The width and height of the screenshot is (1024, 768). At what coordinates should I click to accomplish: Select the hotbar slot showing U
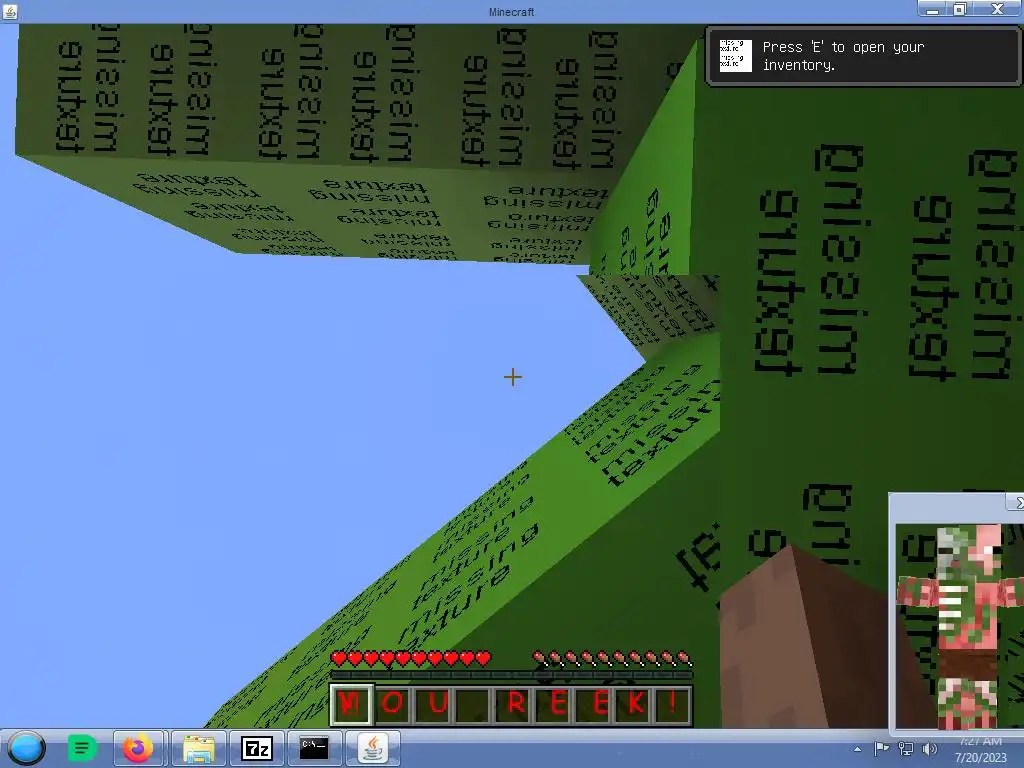[x=434, y=704]
